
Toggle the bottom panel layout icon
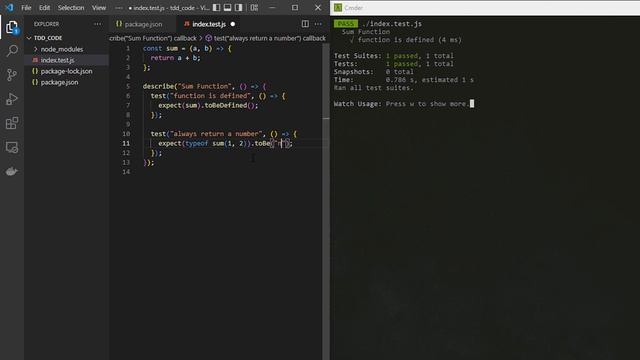tap(227, 7)
